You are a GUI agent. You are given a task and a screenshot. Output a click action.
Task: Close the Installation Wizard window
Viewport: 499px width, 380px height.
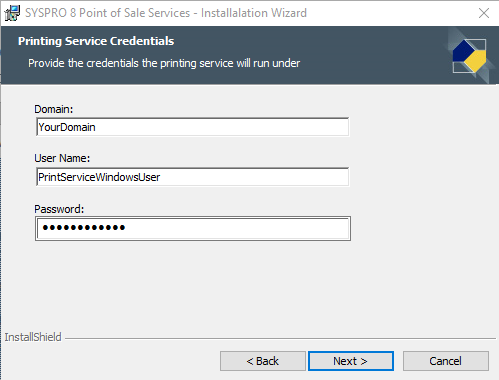484,13
